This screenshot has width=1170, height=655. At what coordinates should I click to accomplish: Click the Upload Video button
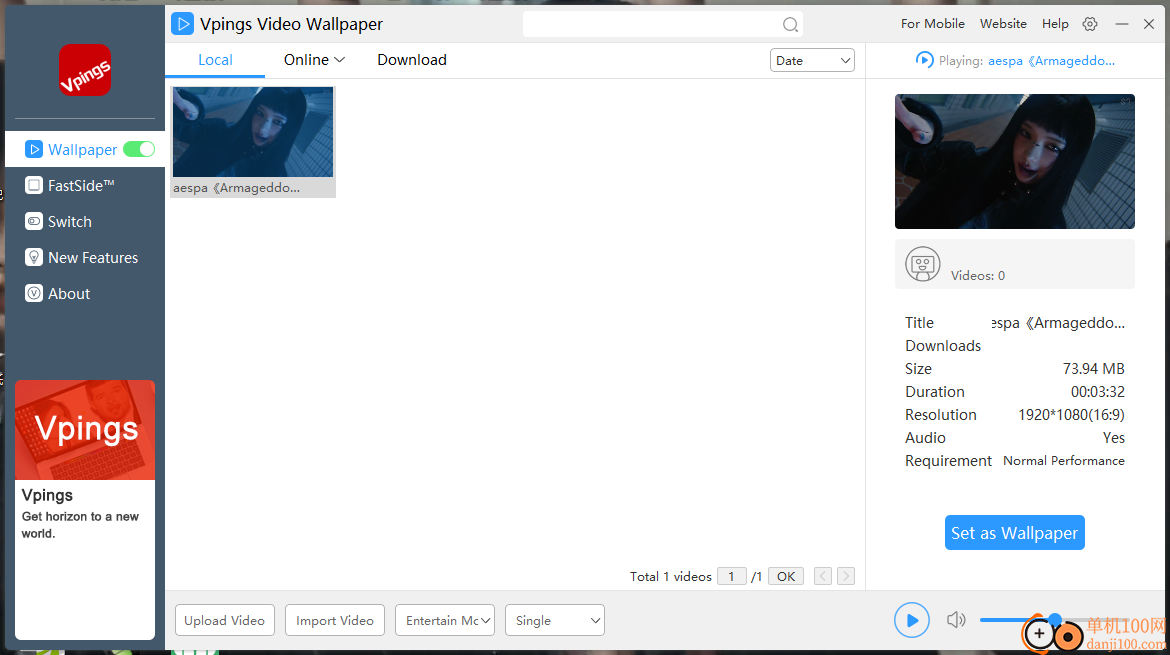pos(225,620)
